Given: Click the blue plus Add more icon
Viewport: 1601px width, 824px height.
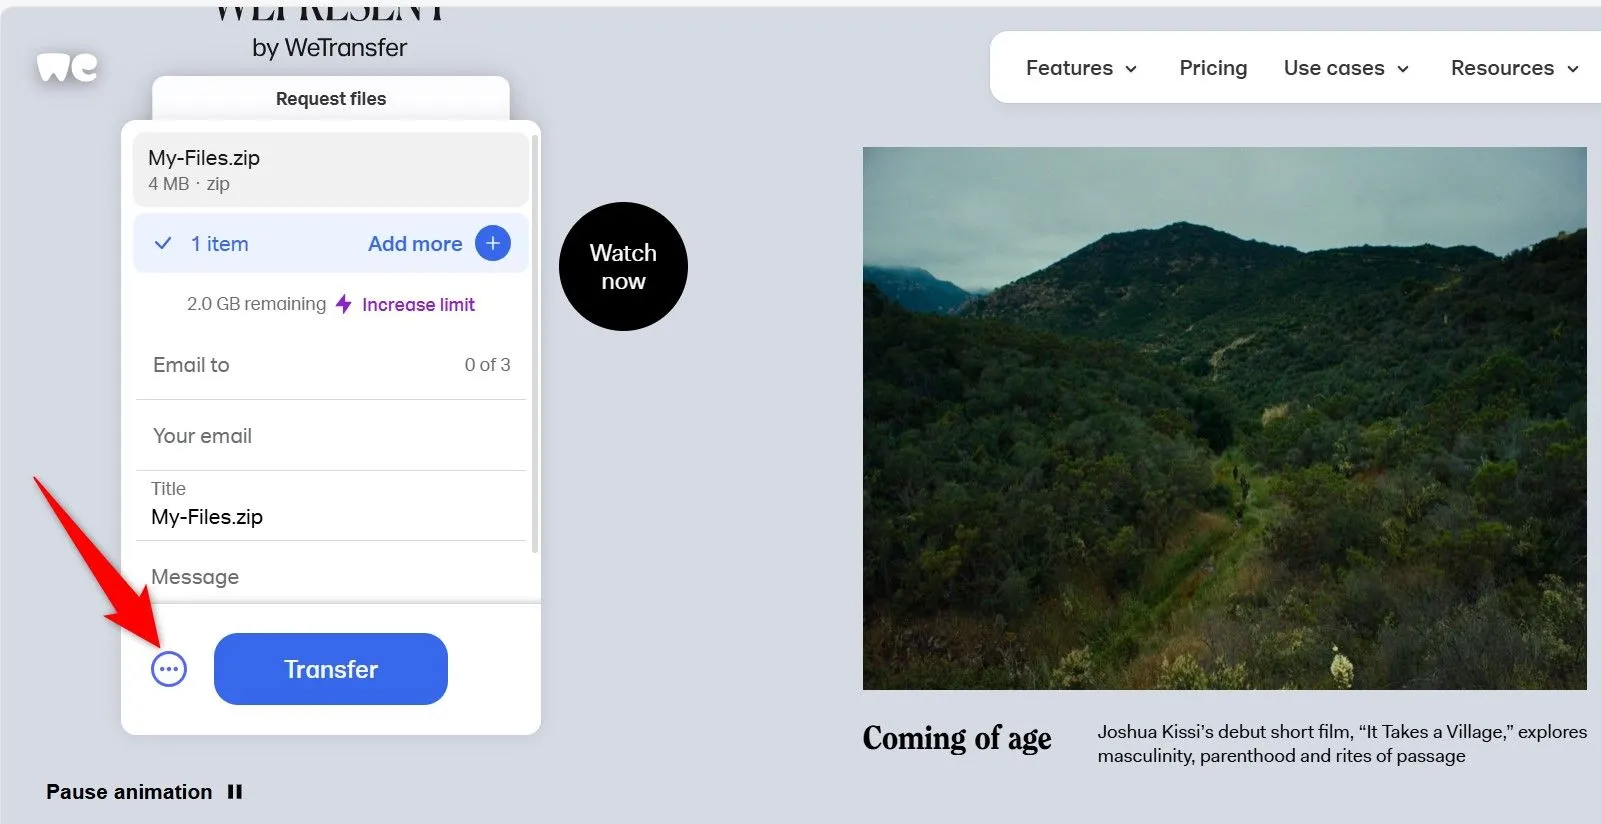Looking at the screenshot, I should point(493,243).
